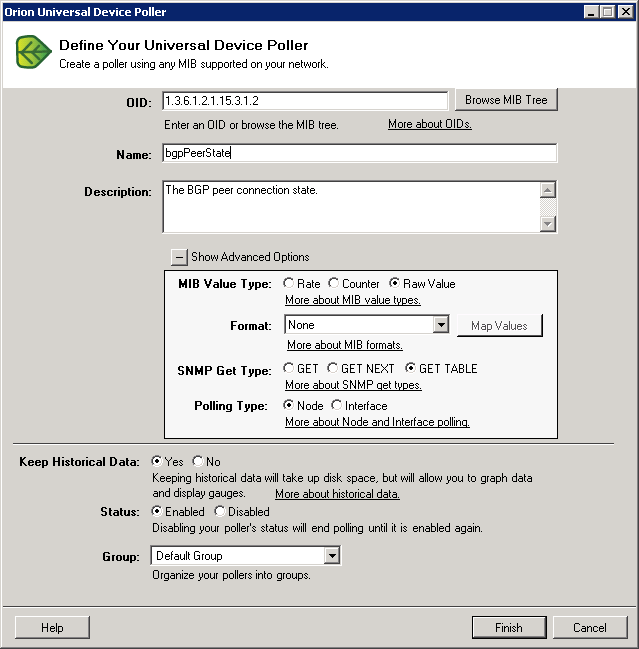Open More about Node and Interface polling
639x649 pixels.
[x=377, y=422]
